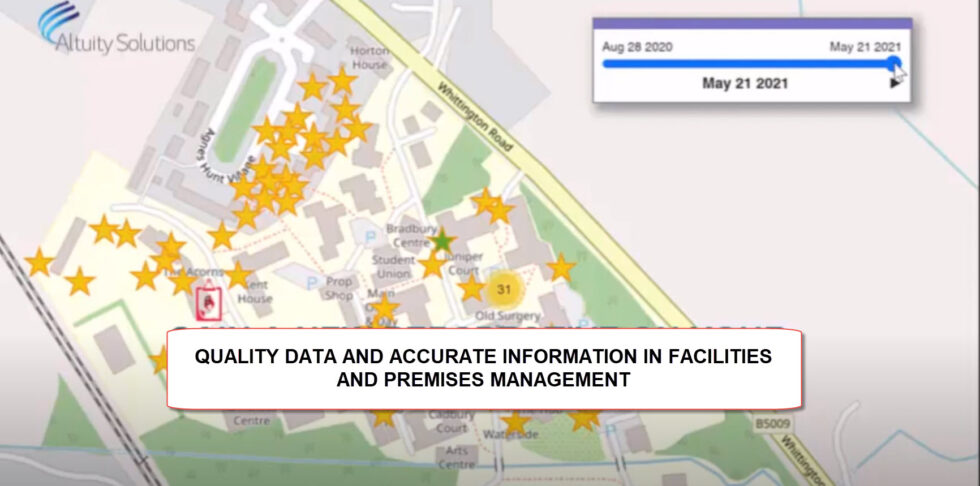Select the green star near Bradbury Centre

coord(442,241)
